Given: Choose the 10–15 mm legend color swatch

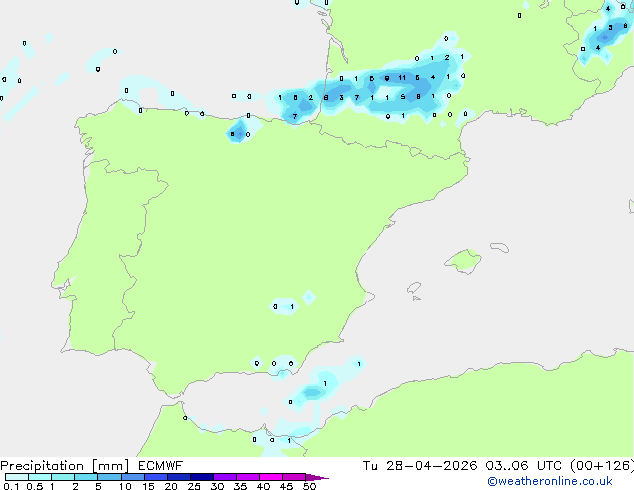Looking at the screenshot, I should (132, 477).
